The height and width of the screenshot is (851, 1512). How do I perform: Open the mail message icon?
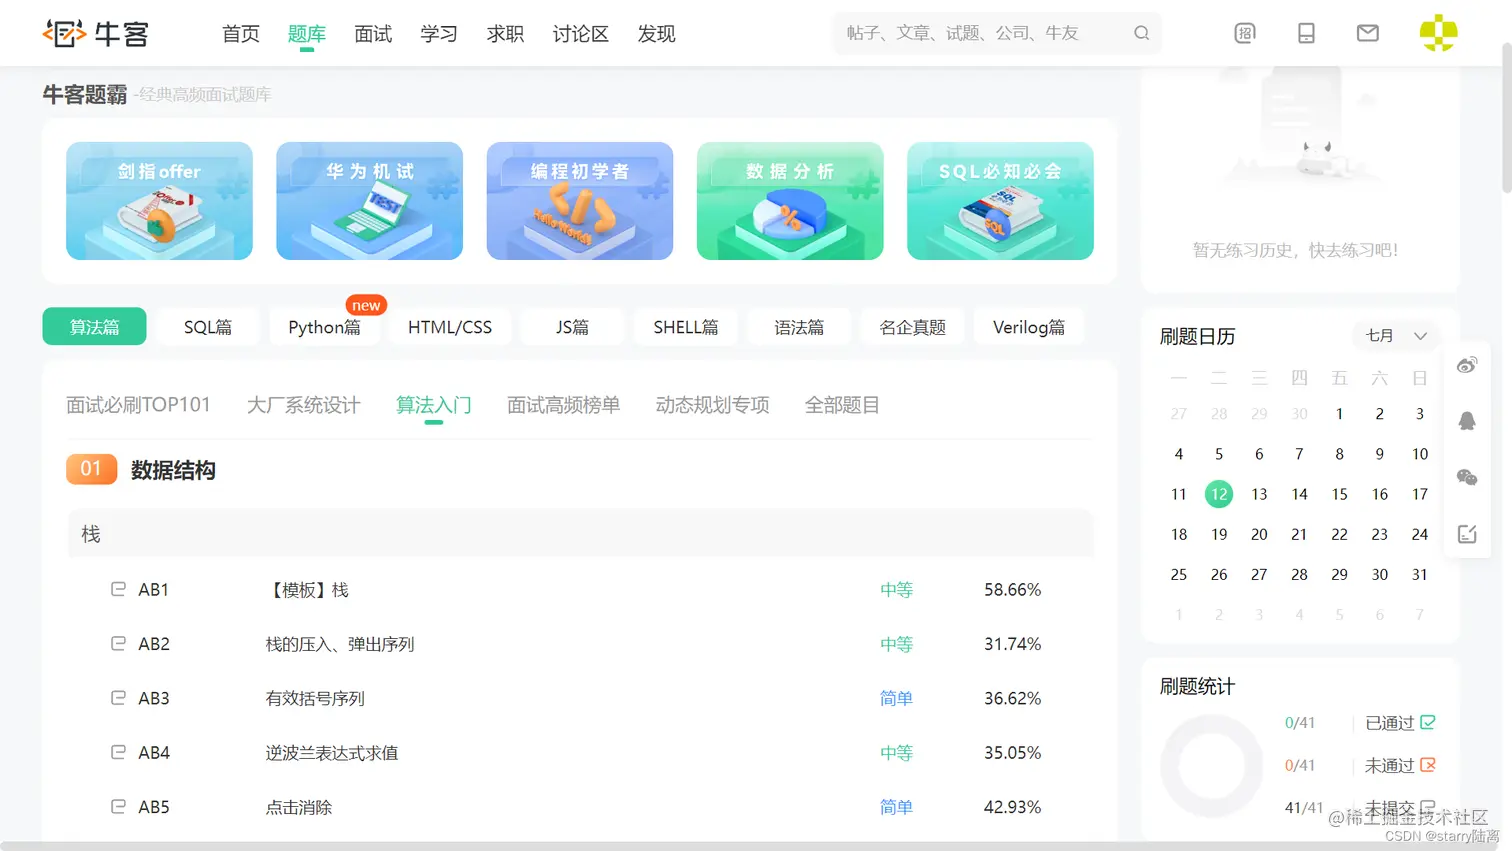click(1367, 33)
